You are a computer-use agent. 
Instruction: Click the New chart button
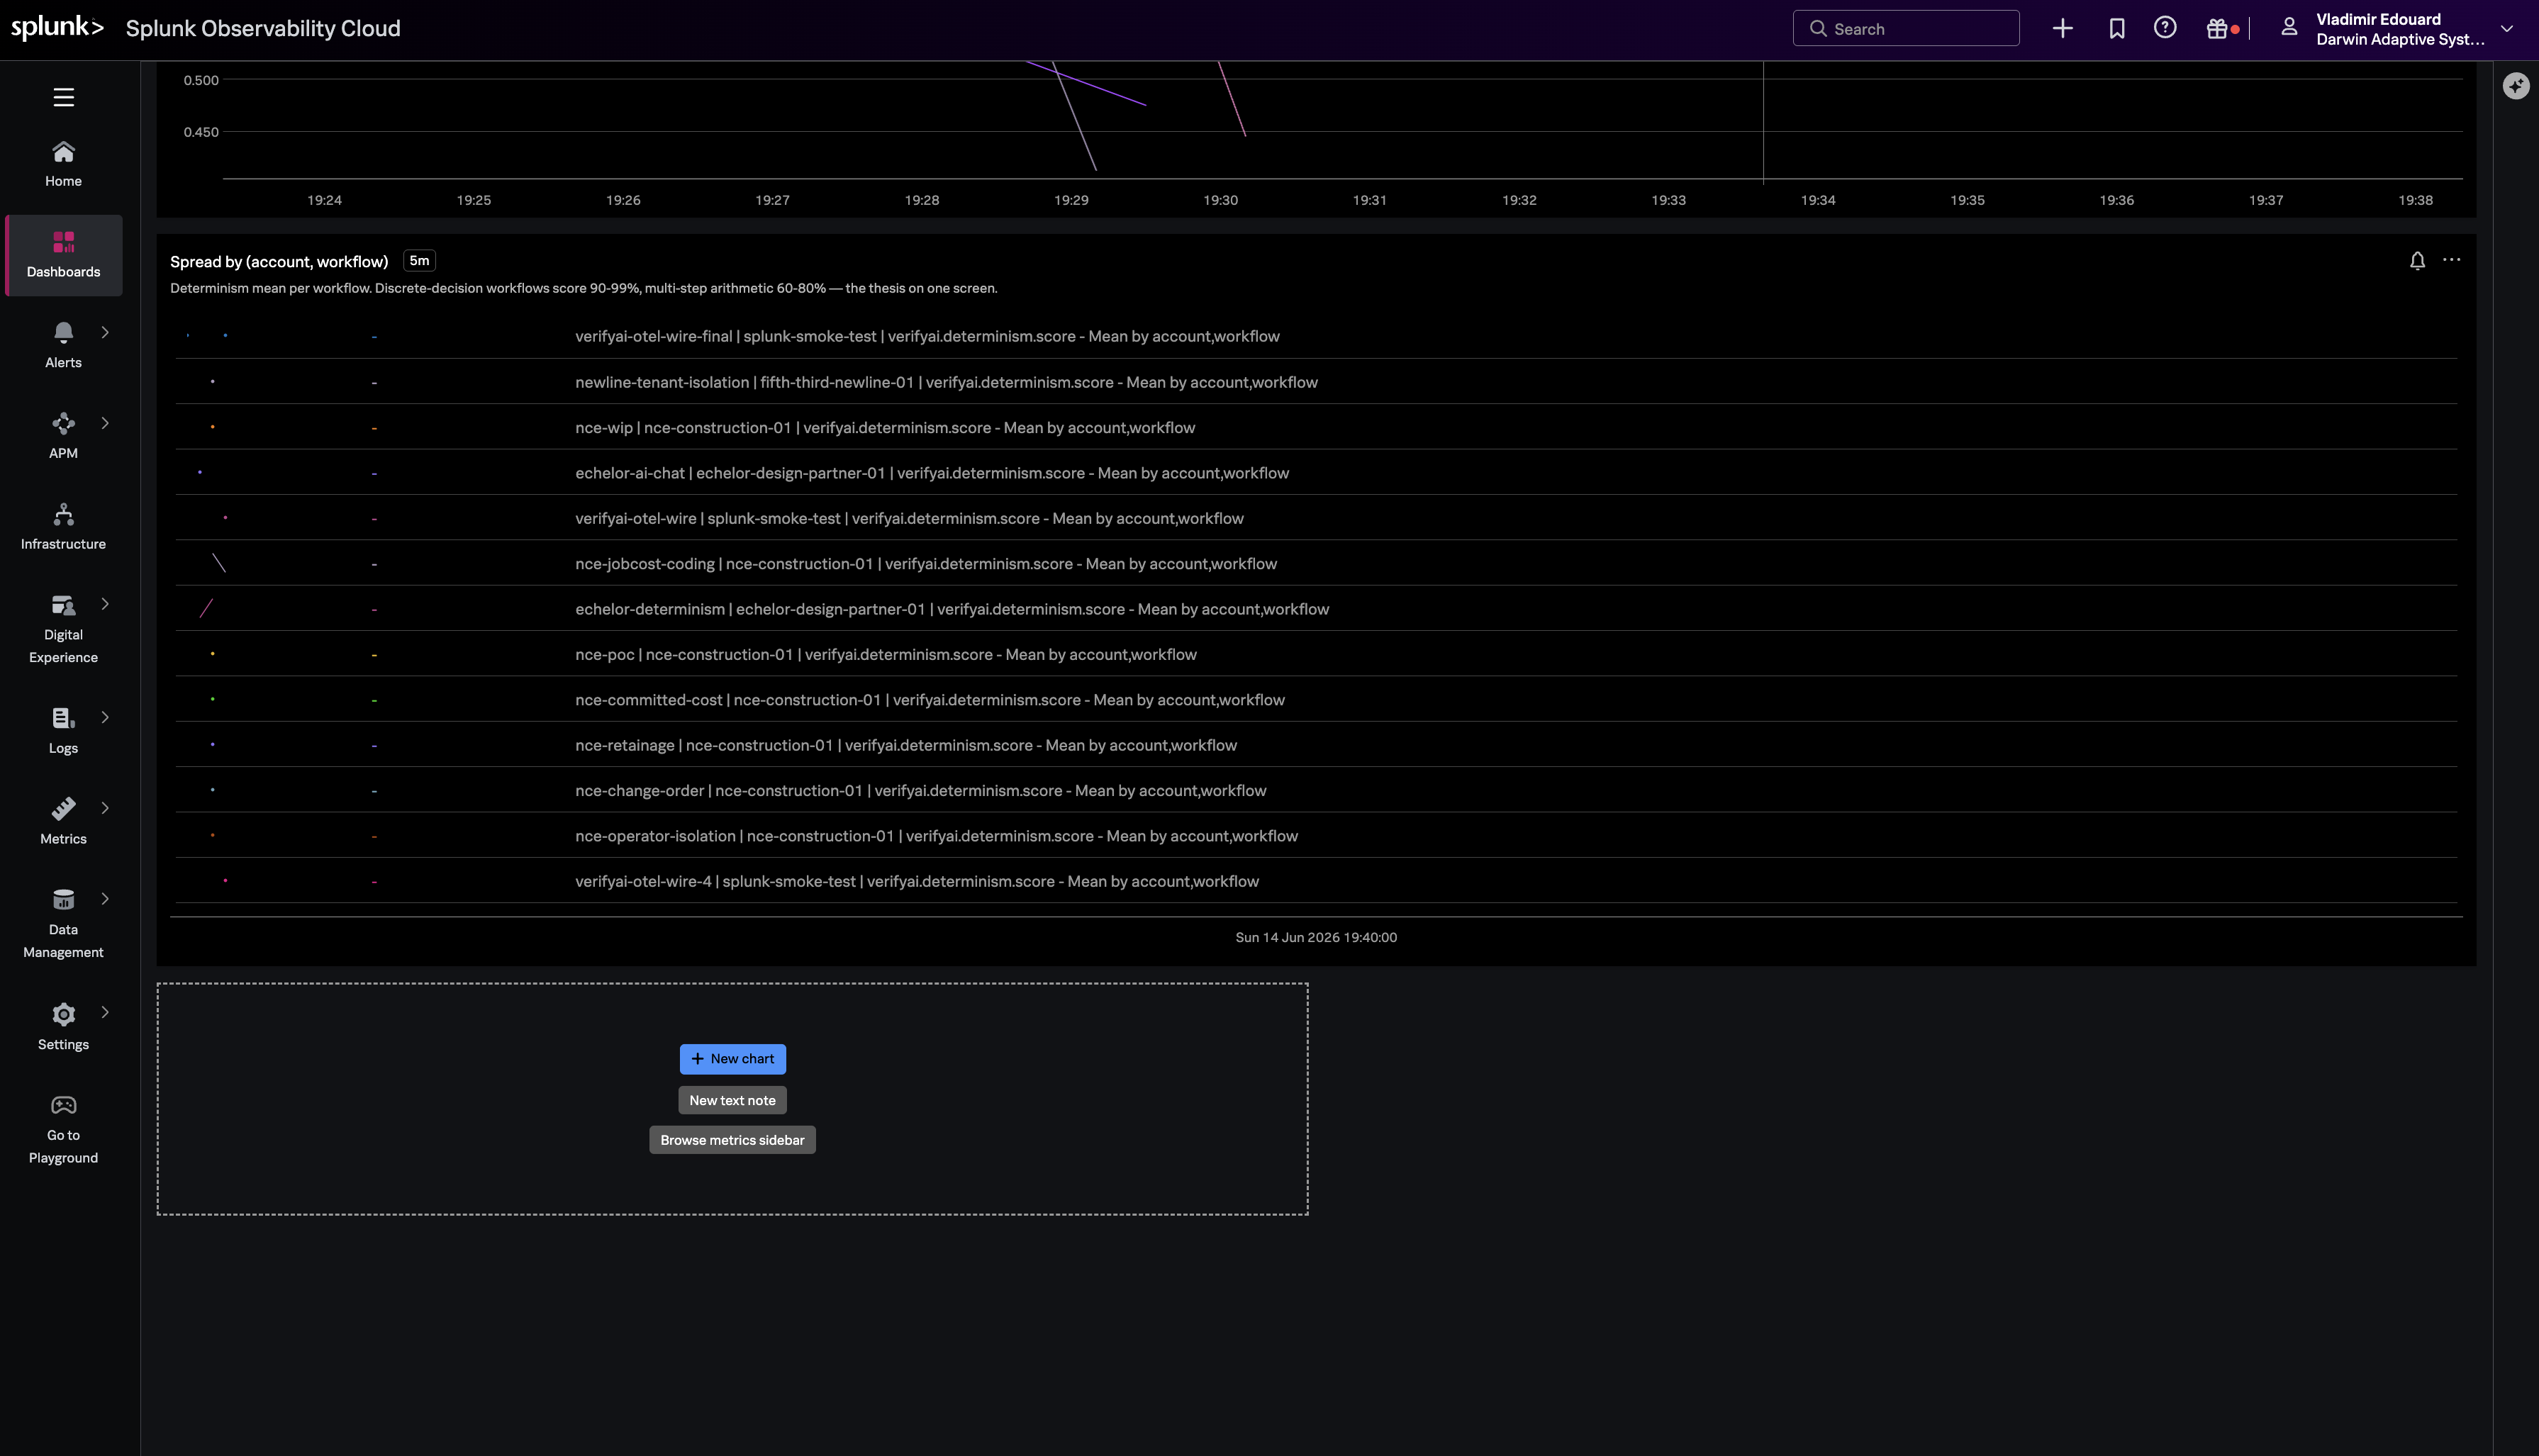point(732,1059)
